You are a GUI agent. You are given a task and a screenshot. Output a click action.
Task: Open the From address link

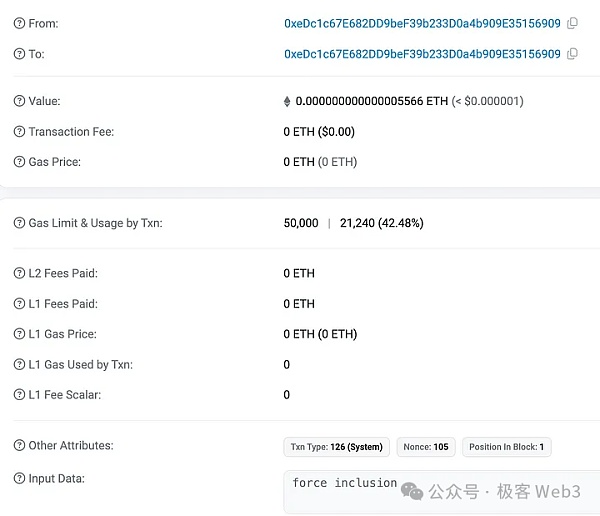[x=422, y=23]
